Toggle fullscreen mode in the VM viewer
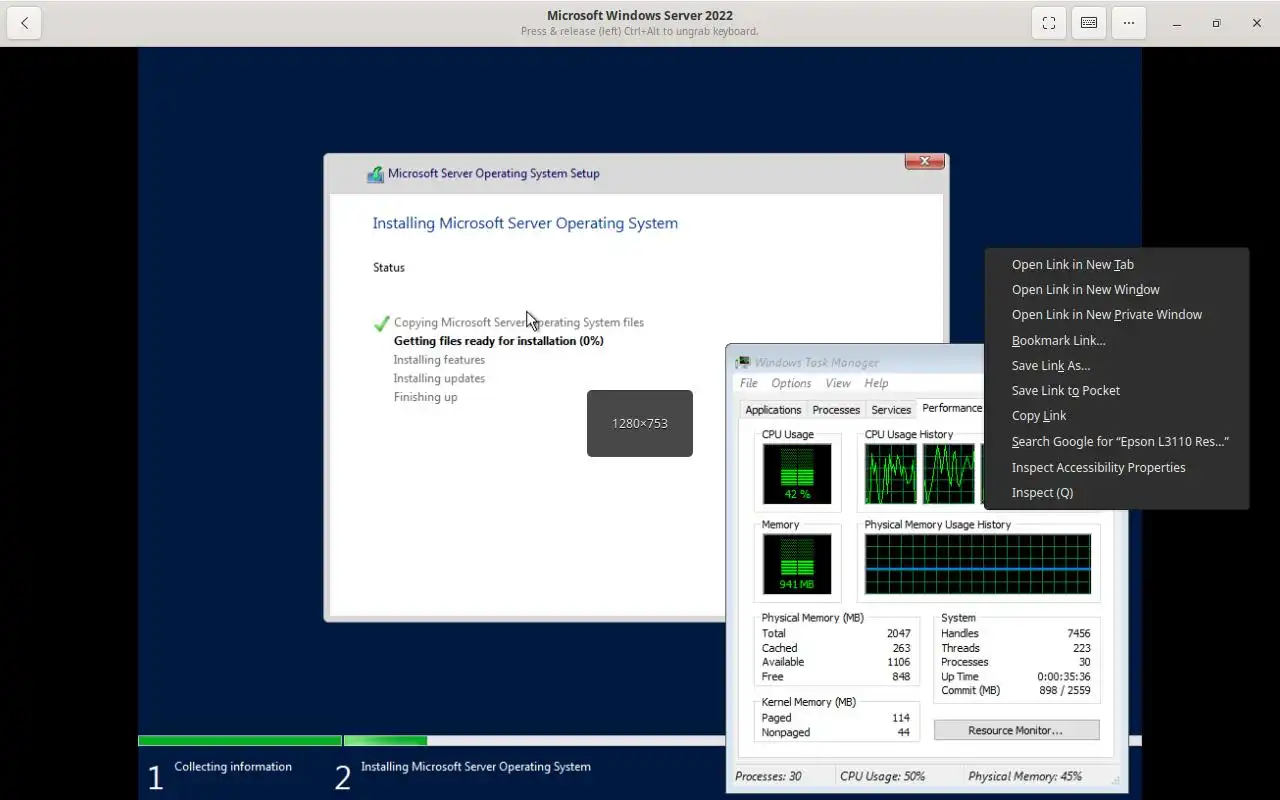 tap(1049, 23)
